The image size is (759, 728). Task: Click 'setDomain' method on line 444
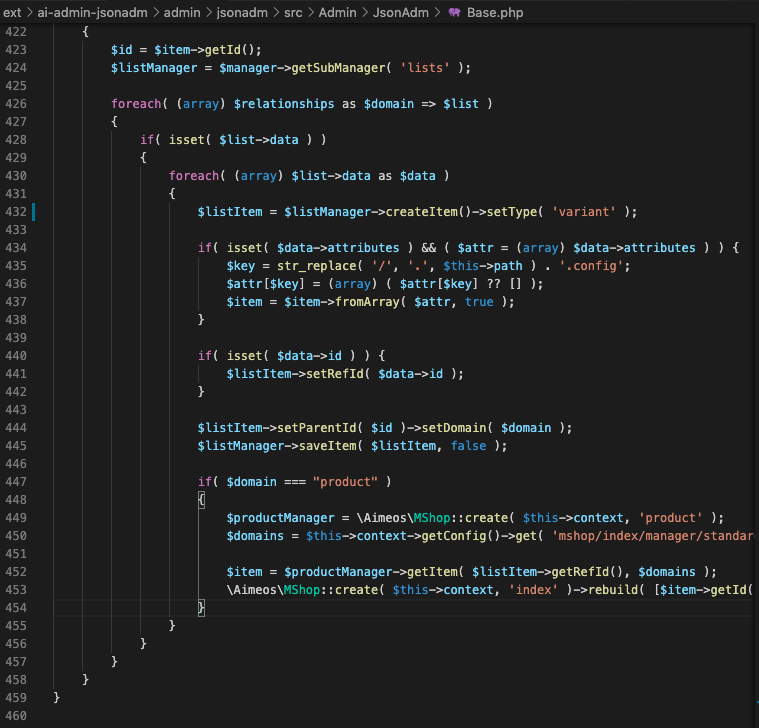point(454,428)
